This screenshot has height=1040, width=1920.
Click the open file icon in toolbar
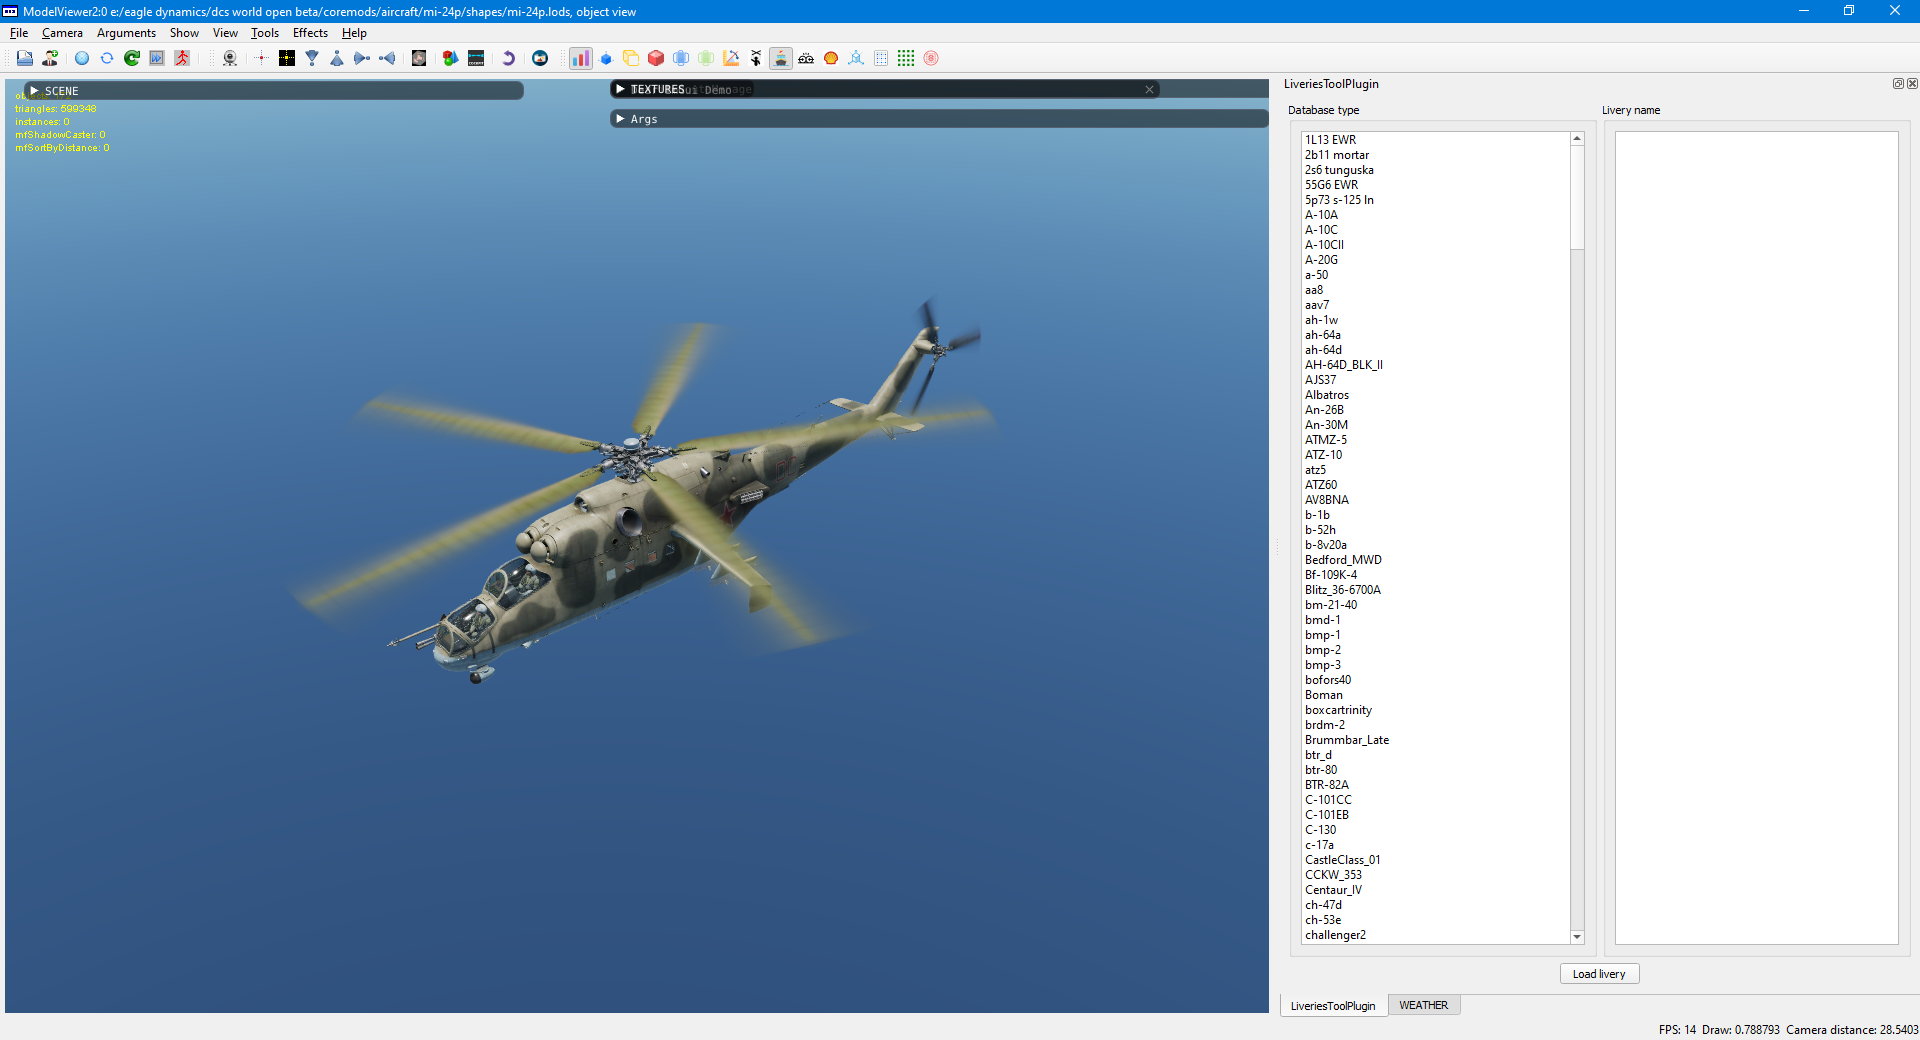pos(24,58)
